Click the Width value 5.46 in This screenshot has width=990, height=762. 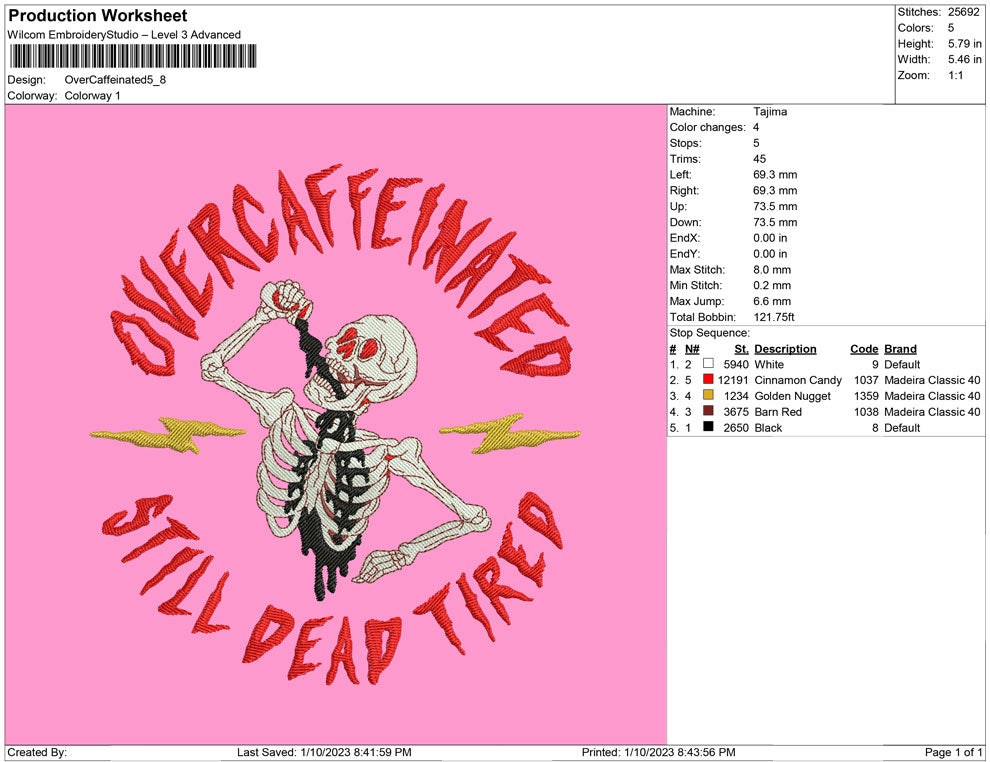point(964,59)
